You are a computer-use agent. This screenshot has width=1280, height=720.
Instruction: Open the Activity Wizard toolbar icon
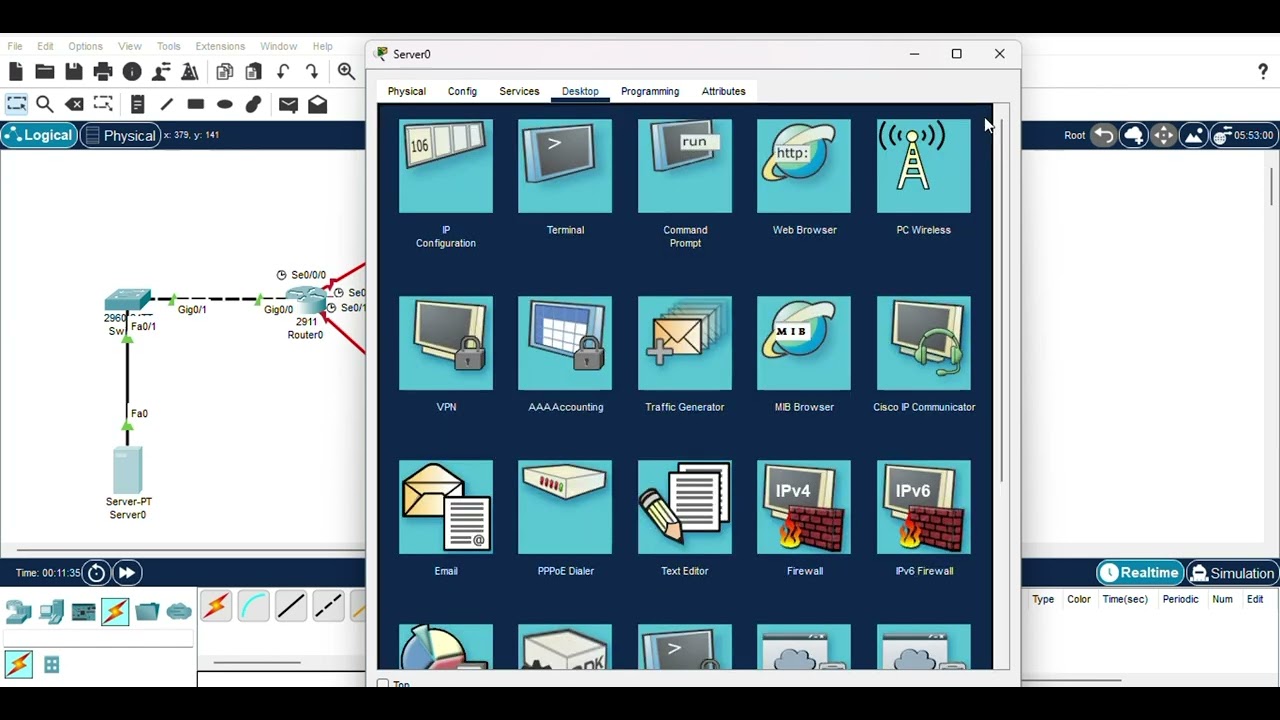189,71
